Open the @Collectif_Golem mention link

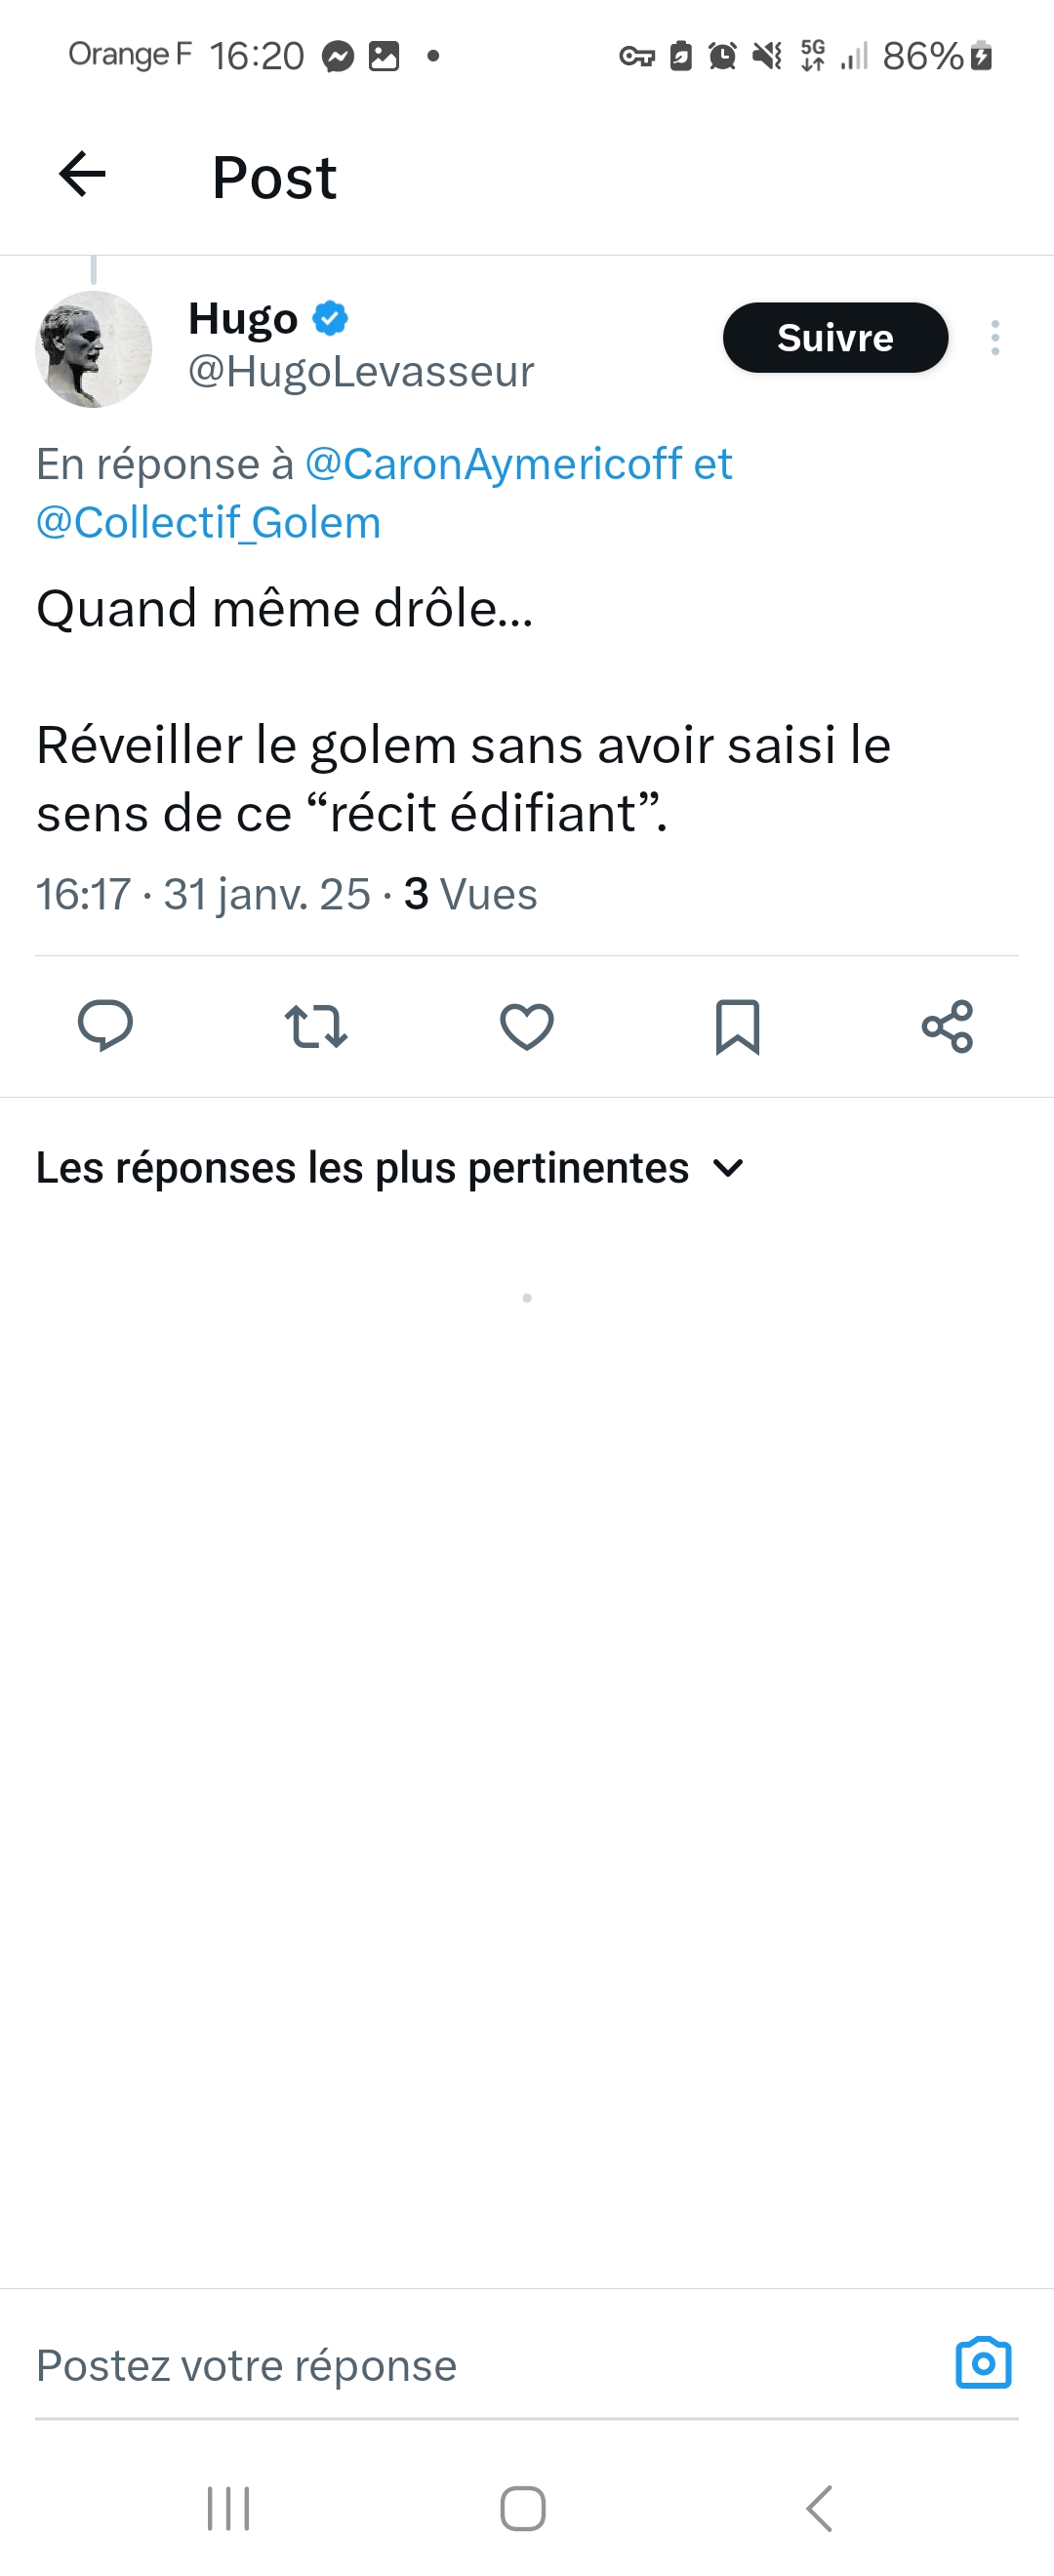209,523
